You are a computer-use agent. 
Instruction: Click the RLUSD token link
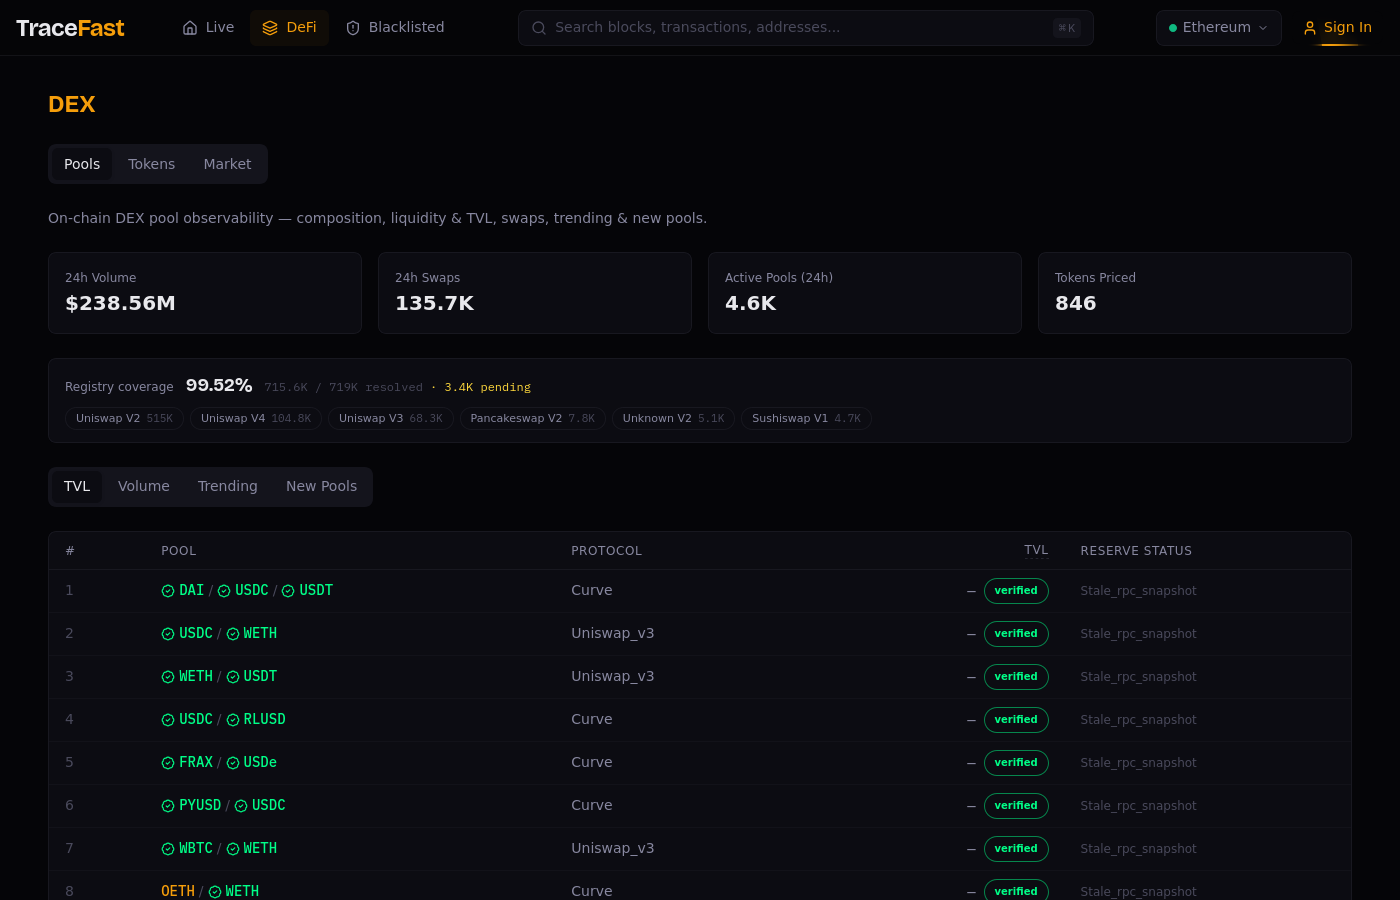click(265, 720)
